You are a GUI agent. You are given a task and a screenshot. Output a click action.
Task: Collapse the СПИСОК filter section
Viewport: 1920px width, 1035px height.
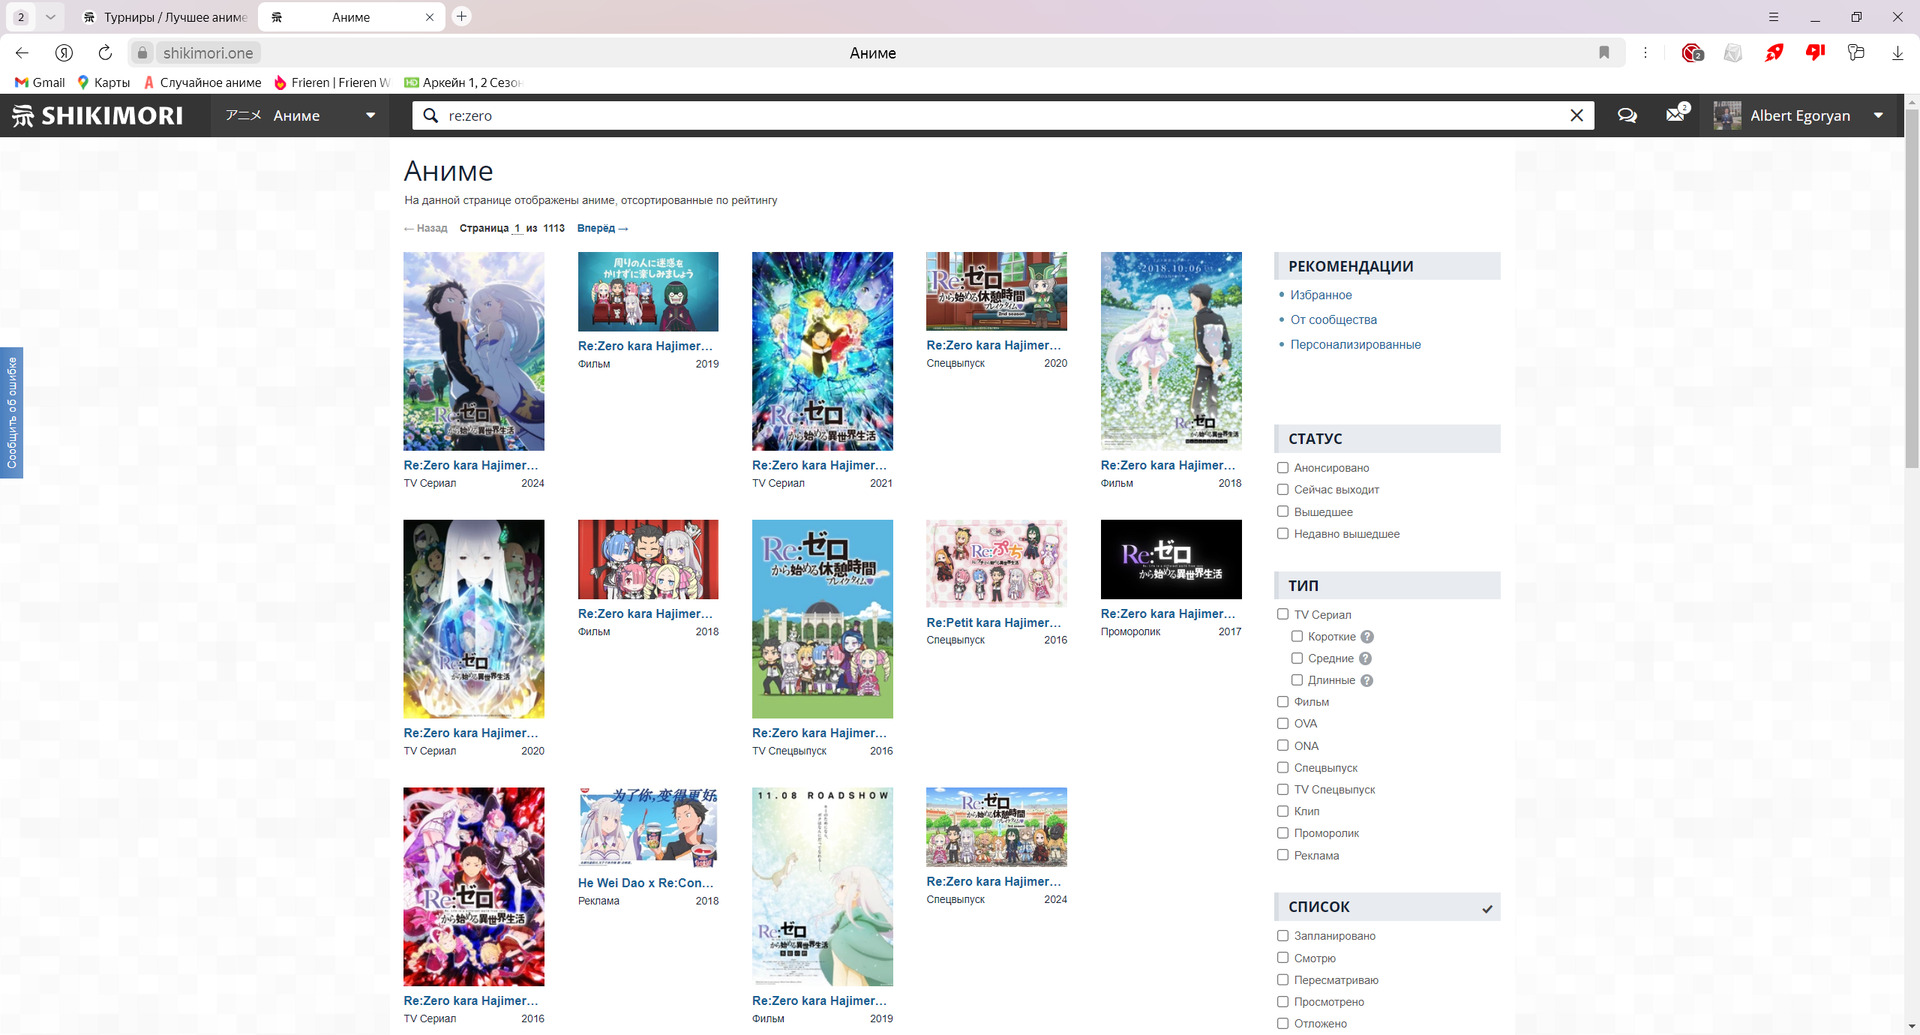click(1487, 908)
